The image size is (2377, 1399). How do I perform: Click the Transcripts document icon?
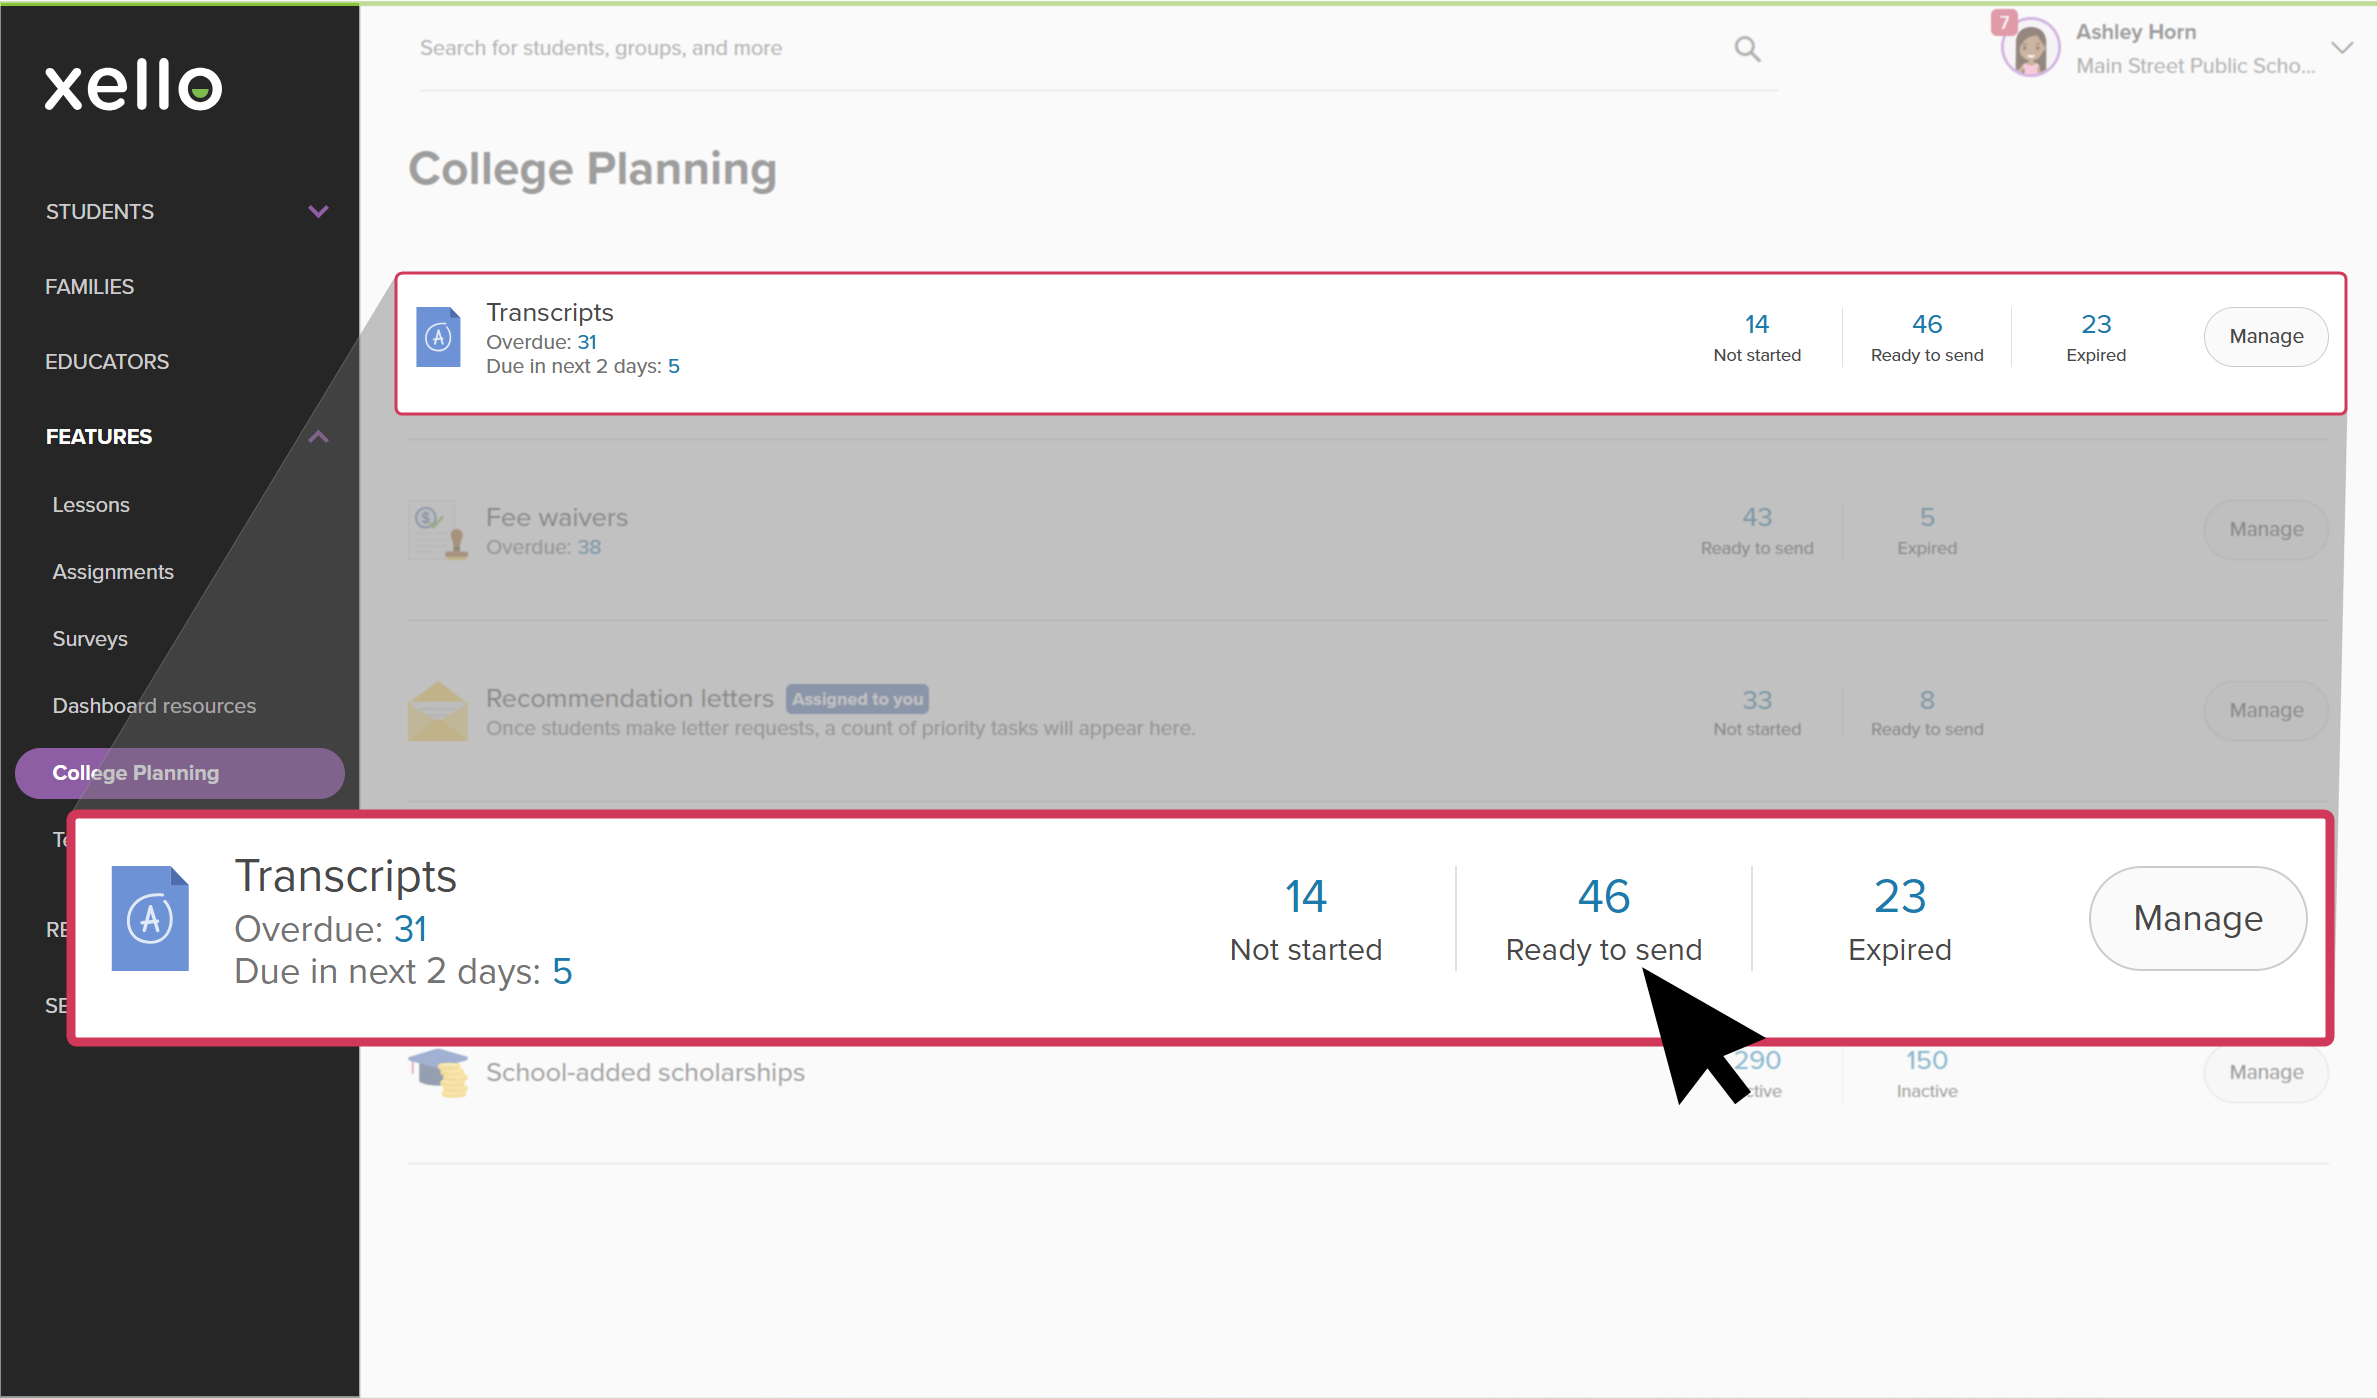tap(438, 338)
